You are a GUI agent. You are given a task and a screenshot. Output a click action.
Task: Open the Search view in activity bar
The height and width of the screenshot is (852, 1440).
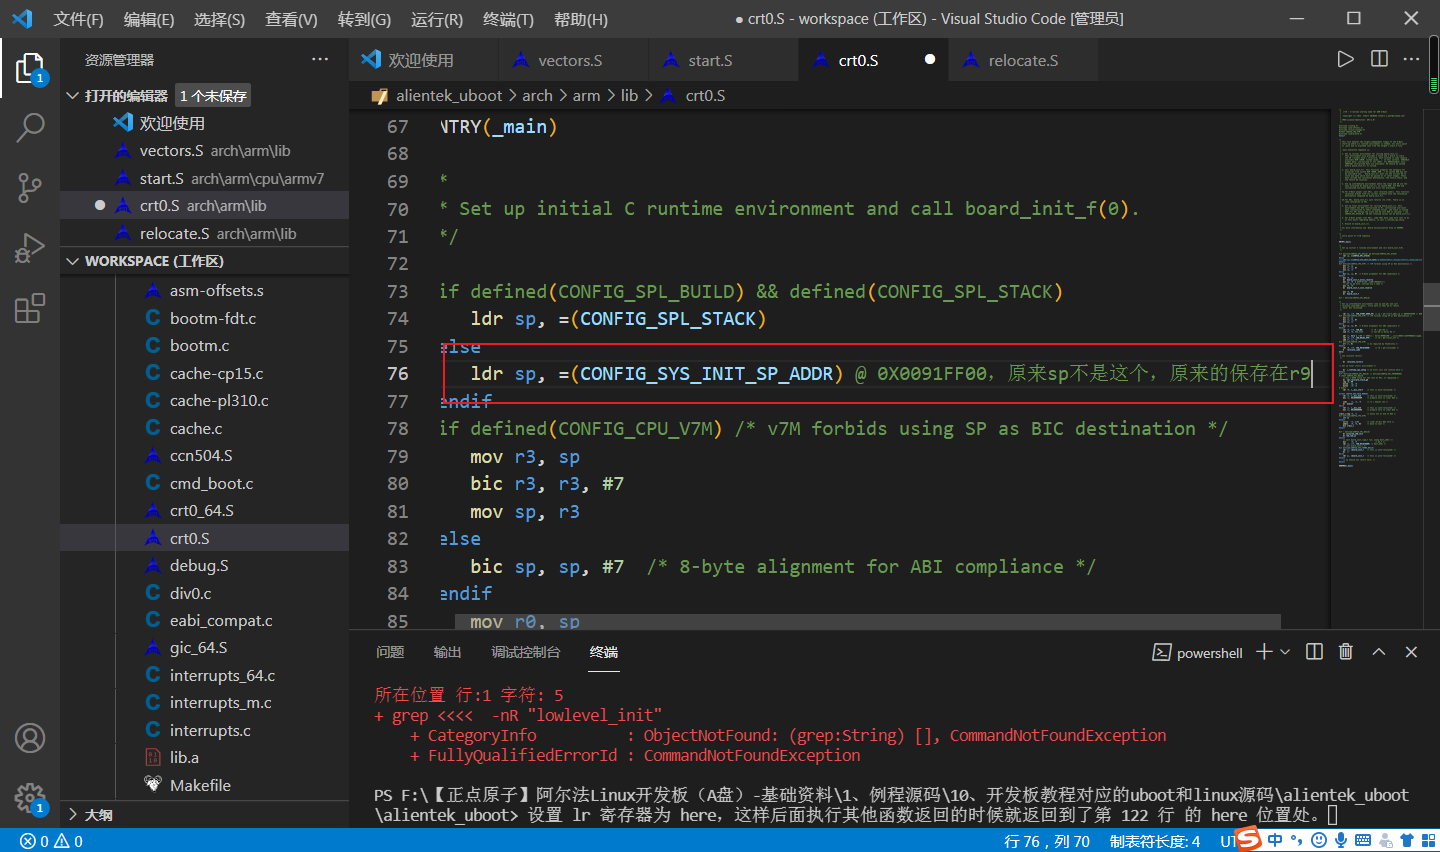coord(30,127)
